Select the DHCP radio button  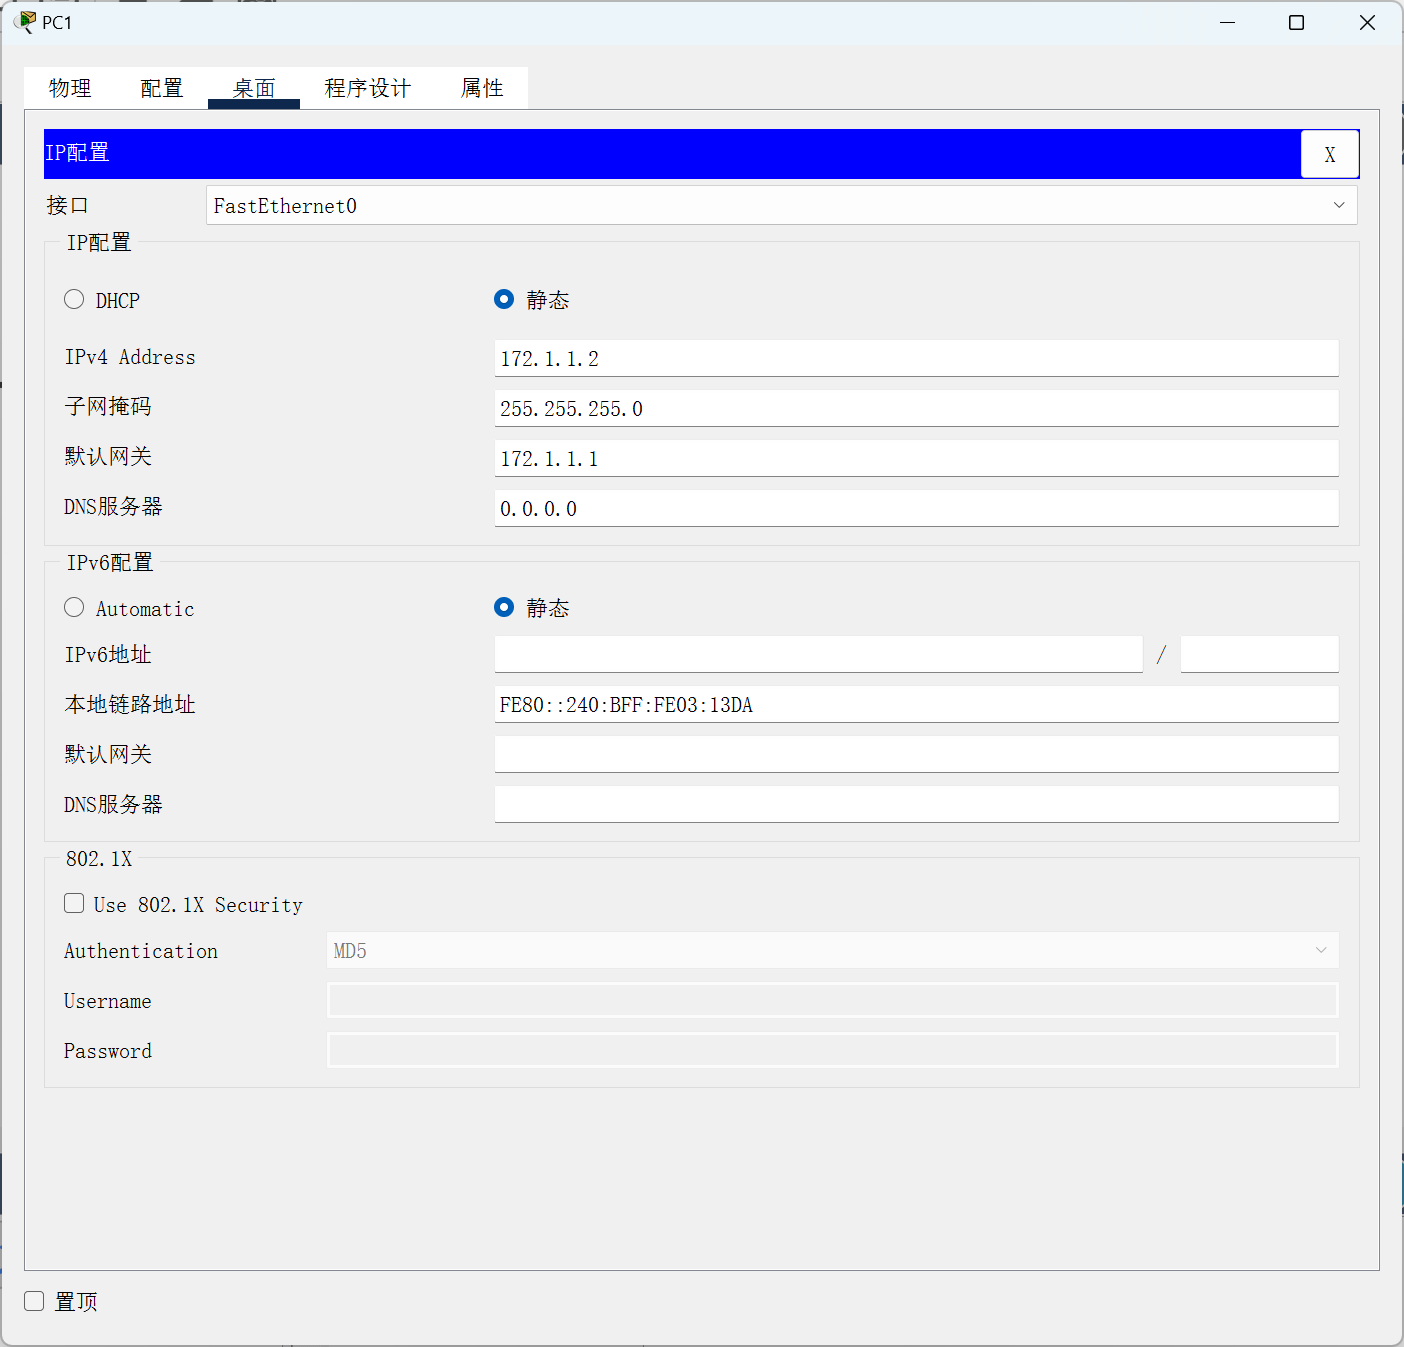[x=74, y=299]
